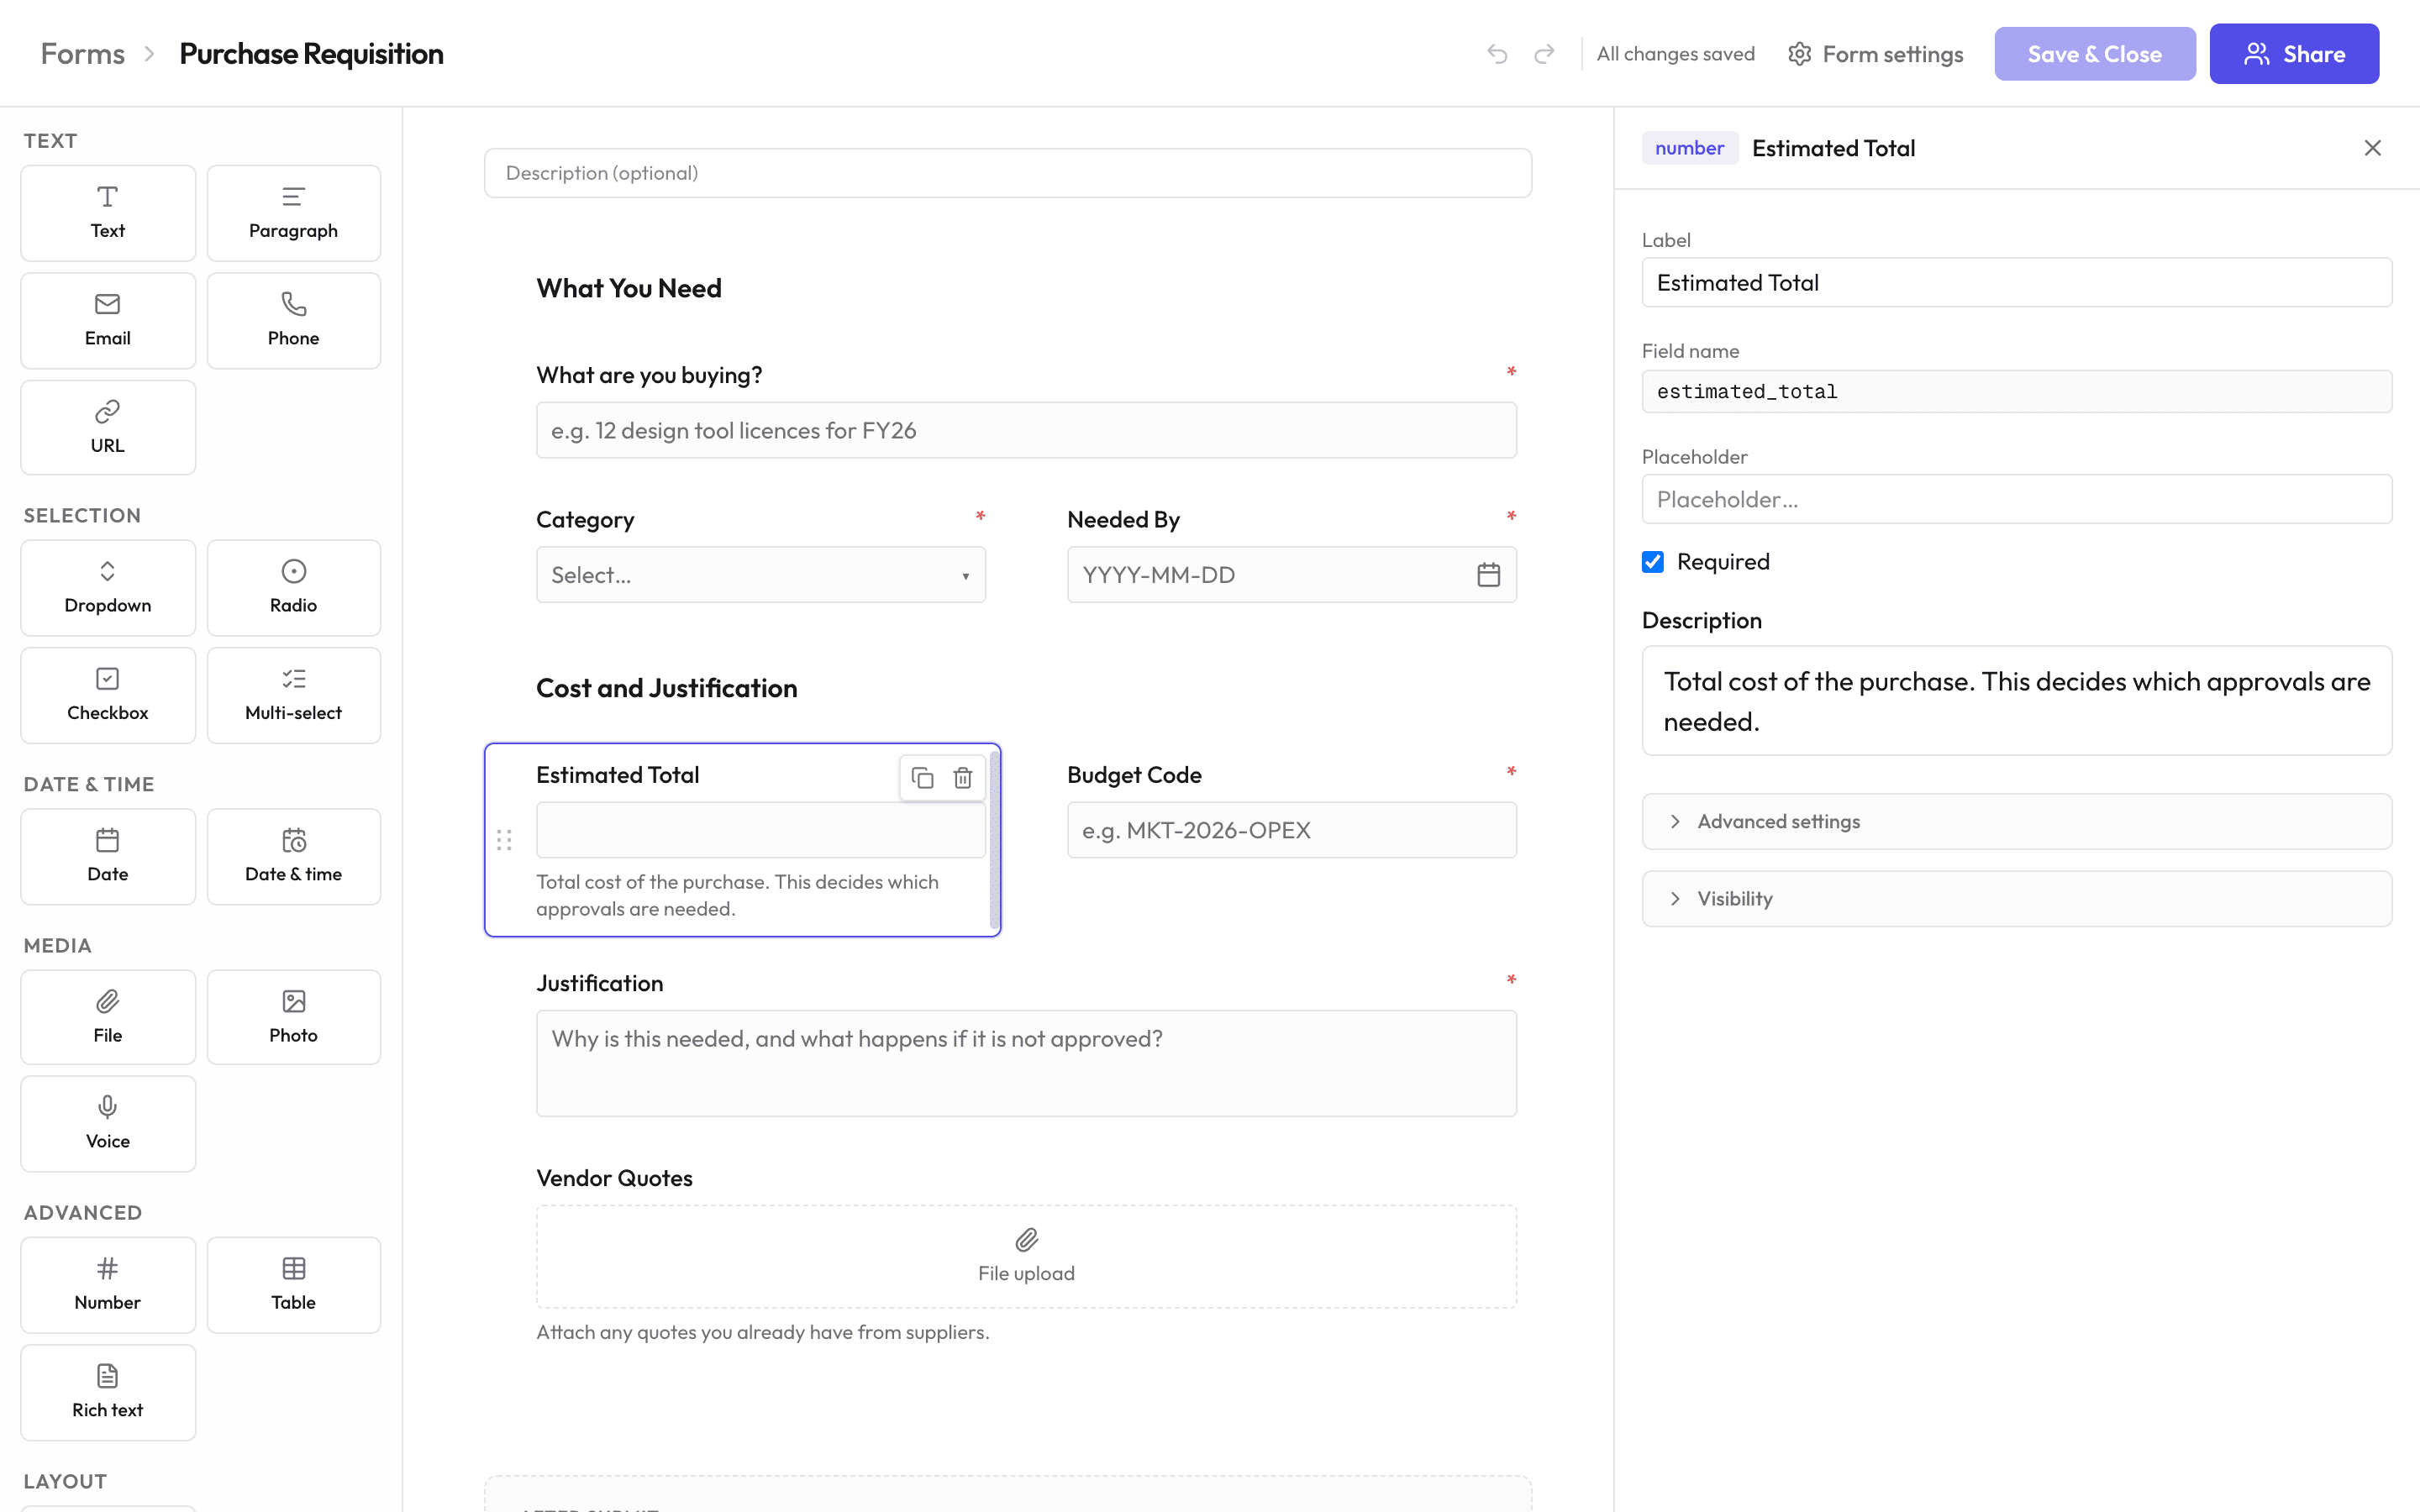The width and height of the screenshot is (2420, 1512).
Task: Click the Placeholder input in properties
Action: click(x=2017, y=499)
